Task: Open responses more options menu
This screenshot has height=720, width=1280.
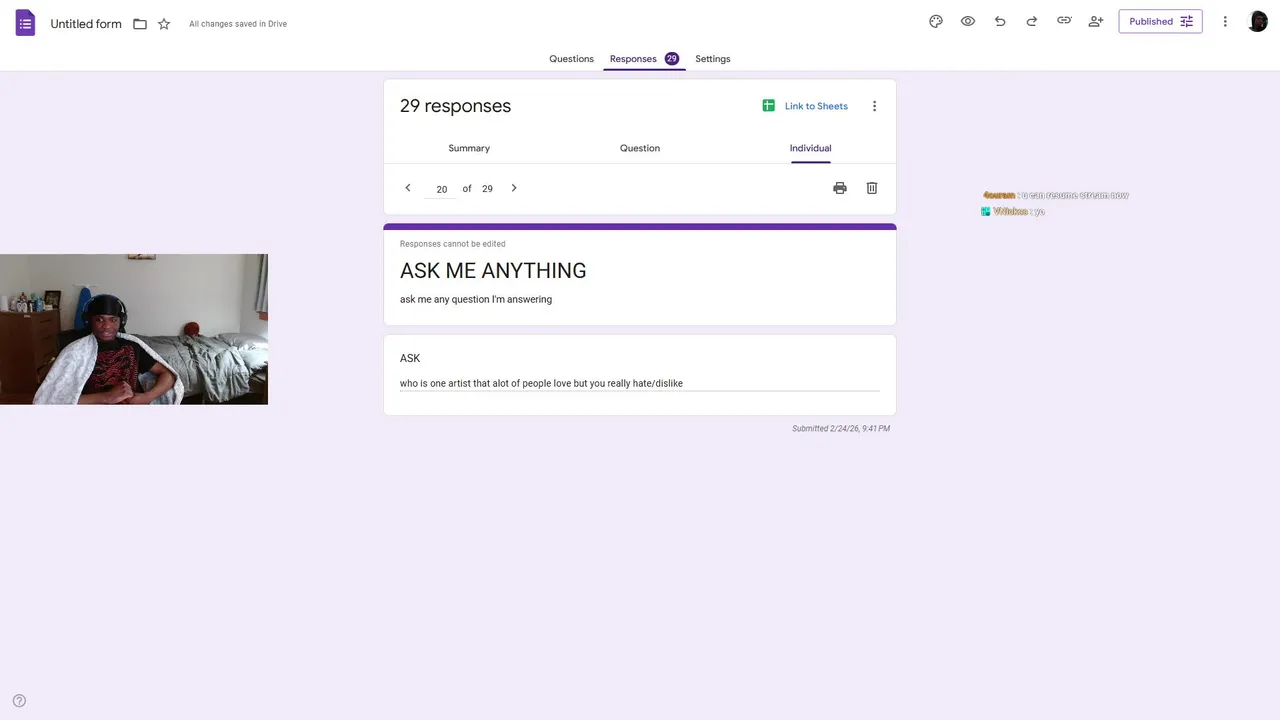Action: (874, 106)
